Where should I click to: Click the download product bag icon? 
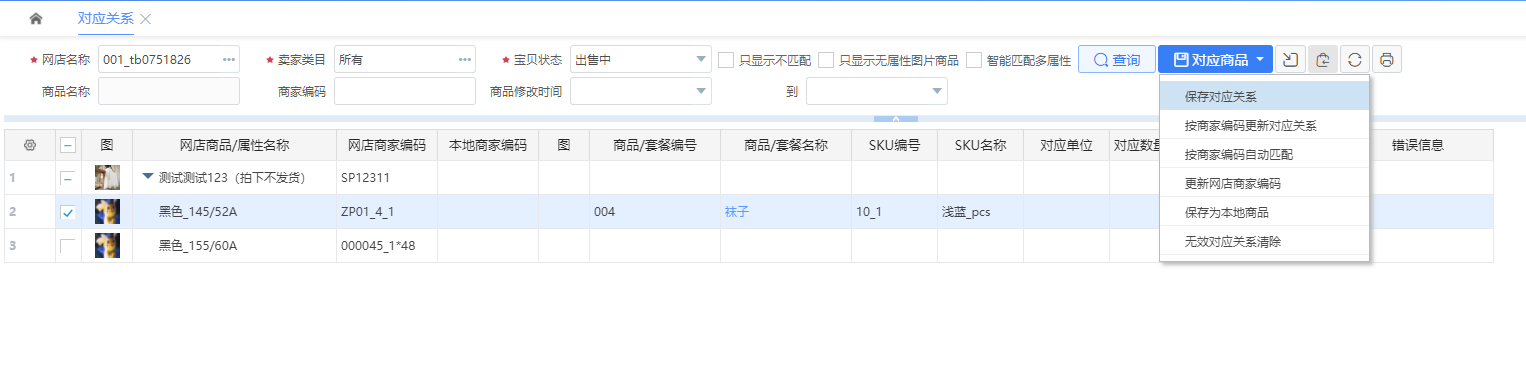coord(1322,60)
